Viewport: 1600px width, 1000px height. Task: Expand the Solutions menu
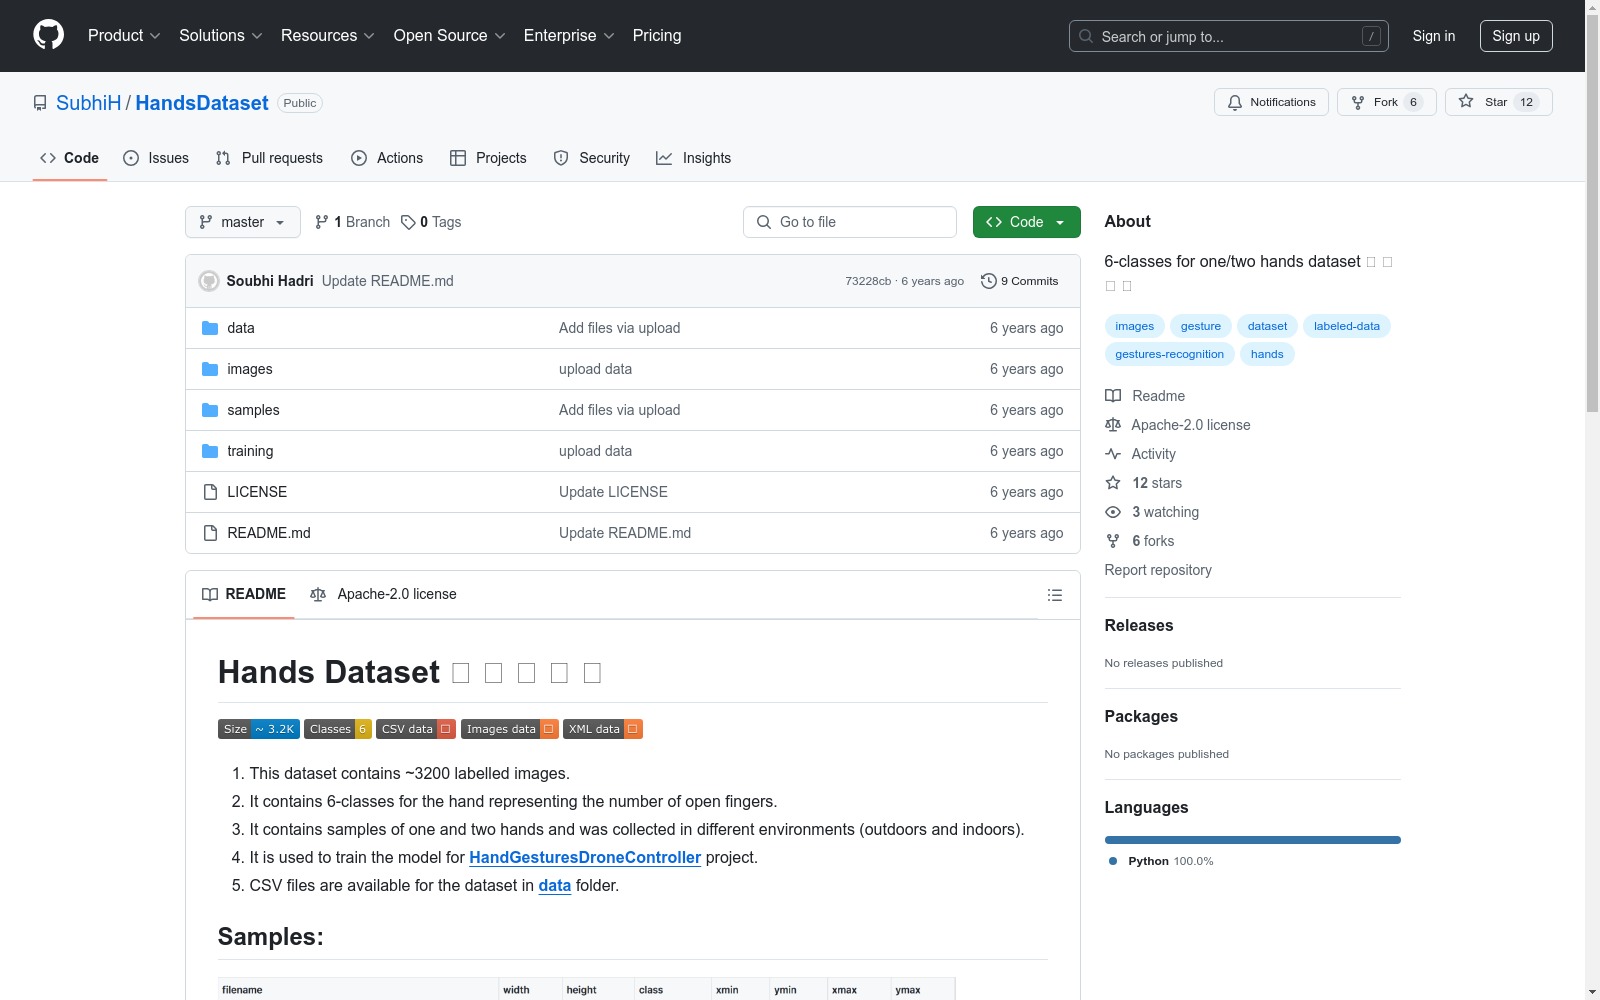(221, 35)
